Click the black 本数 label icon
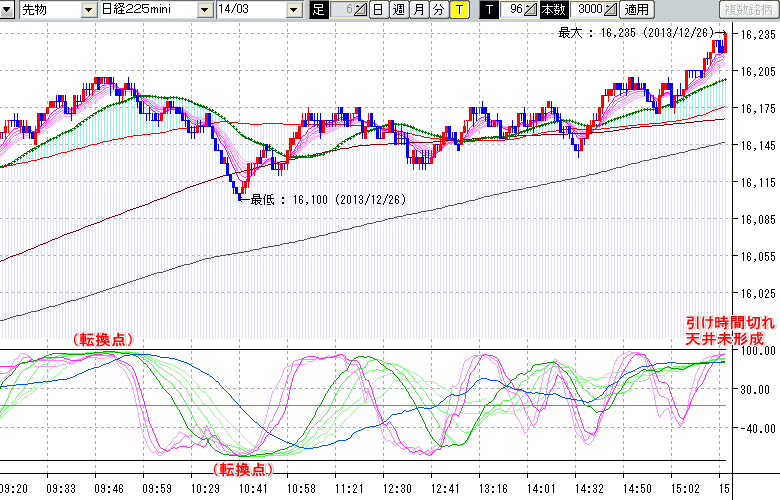 pyautogui.click(x=553, y=10)
